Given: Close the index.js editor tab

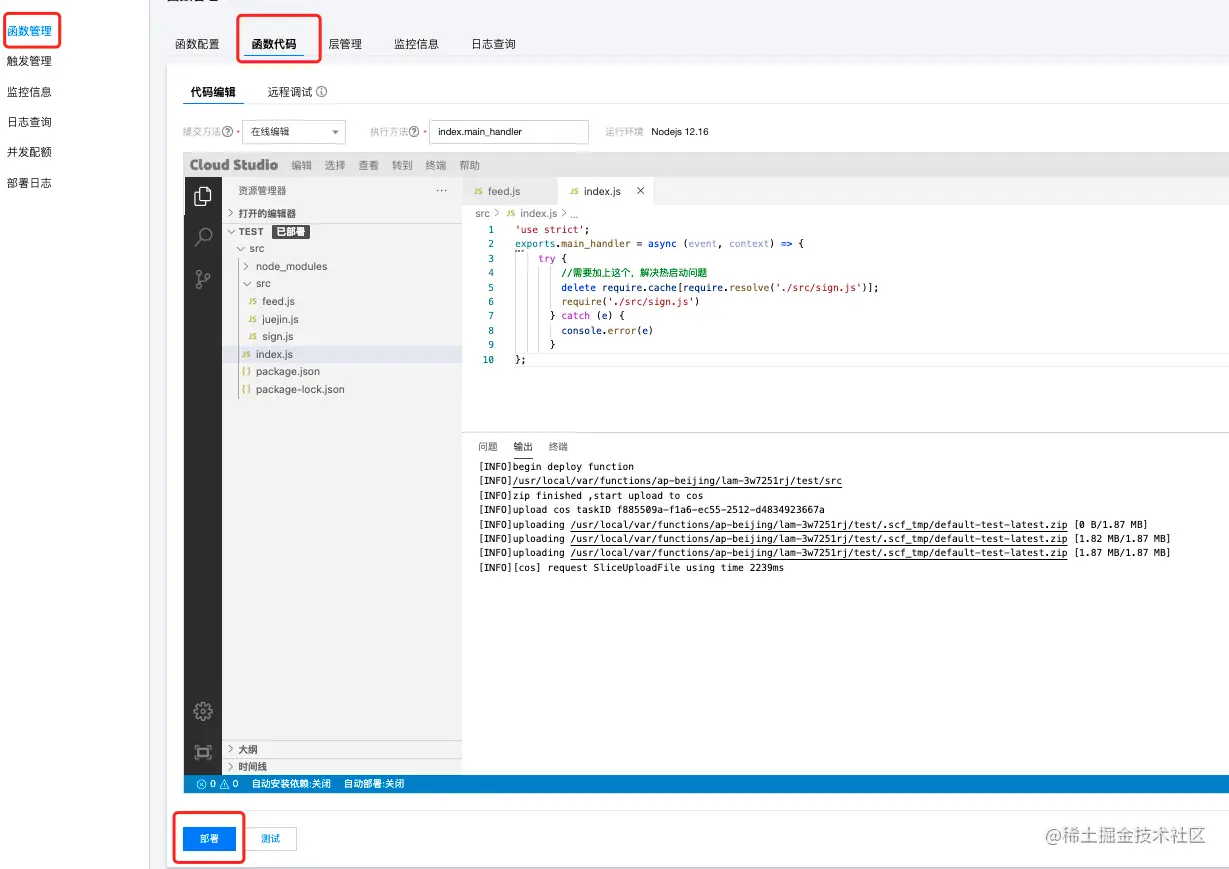Looking at the screenshot, I should pos(640,191).
